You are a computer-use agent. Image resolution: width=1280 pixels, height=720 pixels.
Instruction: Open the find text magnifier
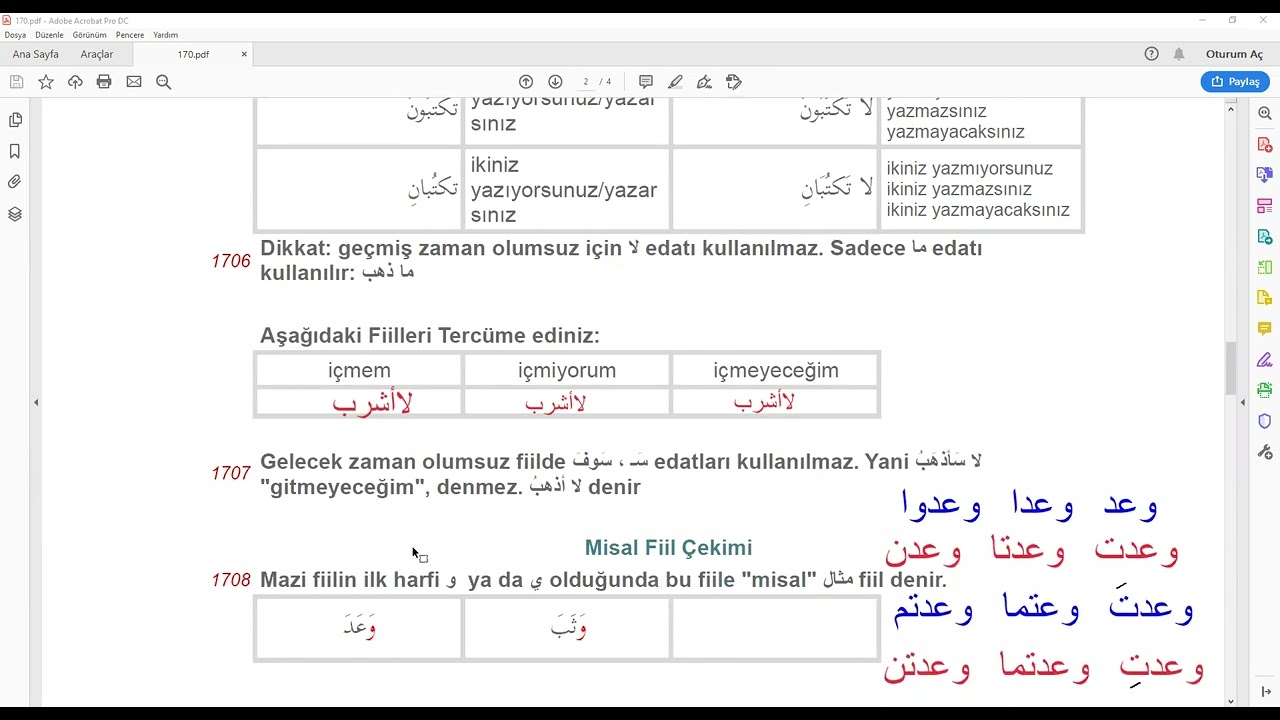coord(163,82)
